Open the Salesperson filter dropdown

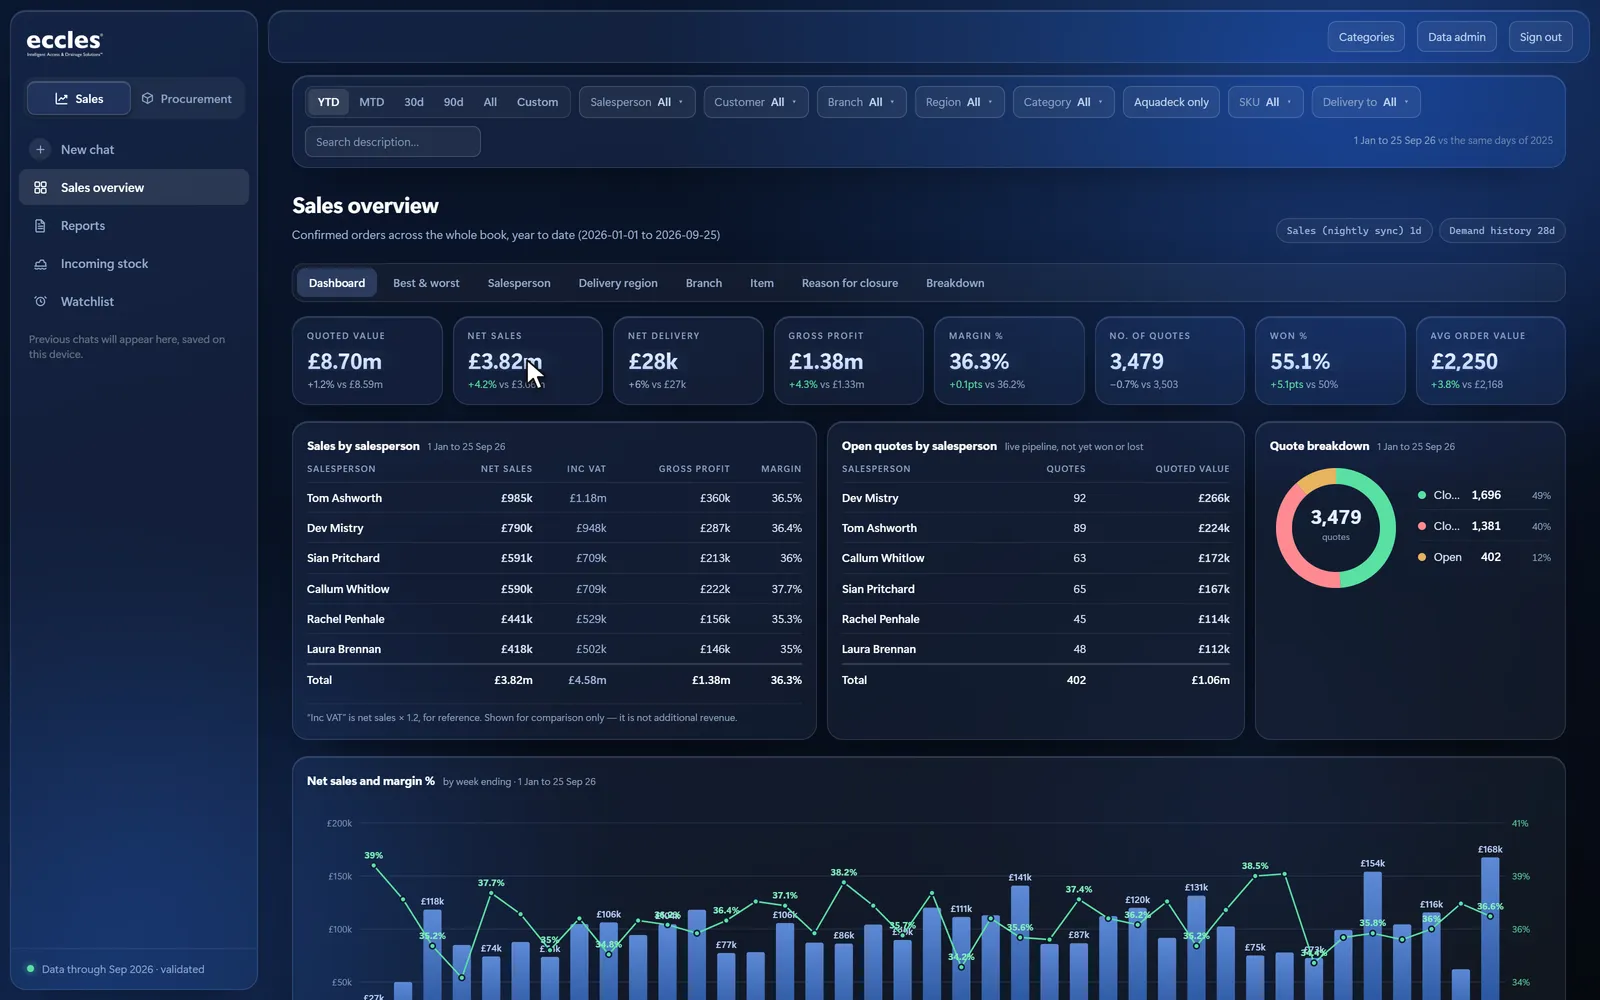(637, 102)
